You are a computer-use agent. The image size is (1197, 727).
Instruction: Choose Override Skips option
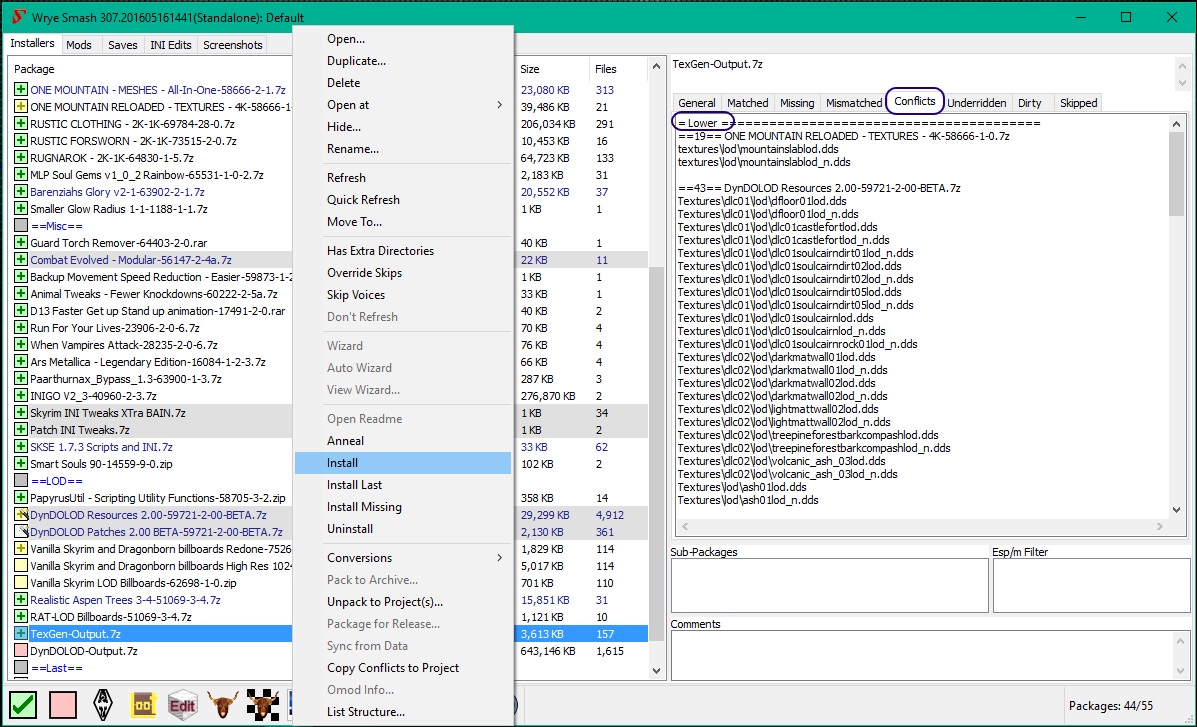403,273
